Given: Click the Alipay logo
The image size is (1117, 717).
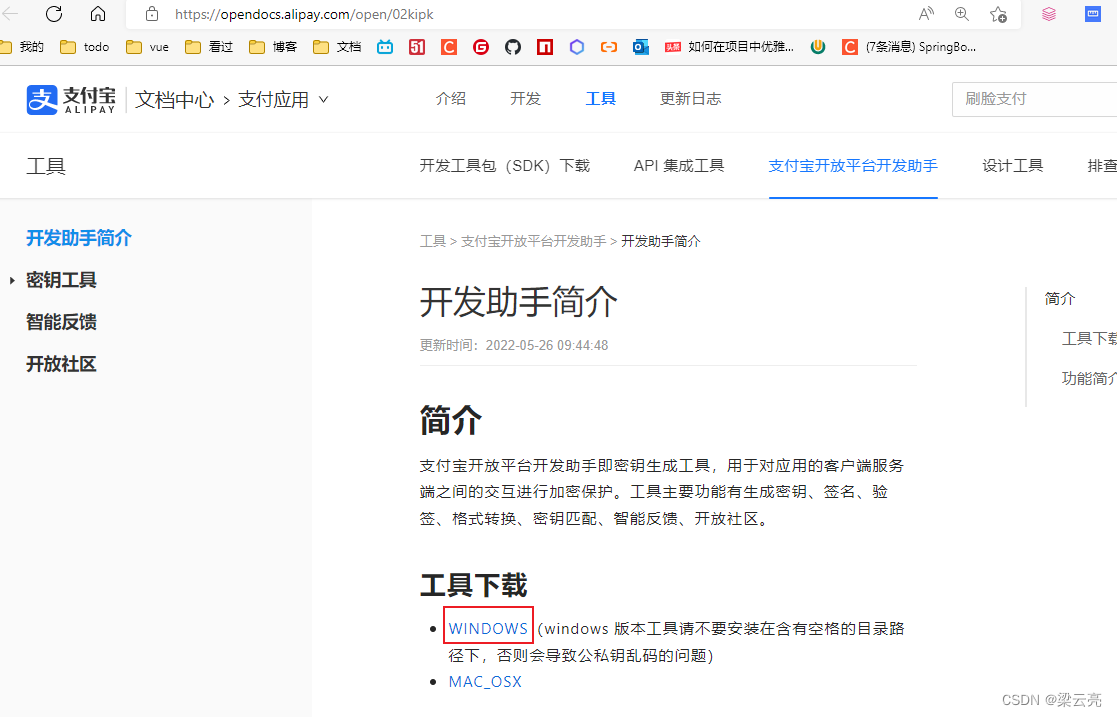Looking at the screenshot, I should 71,99.
